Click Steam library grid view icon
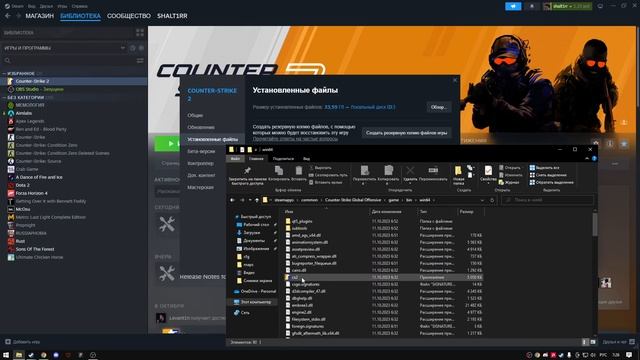640x360 pixels. 140,32
